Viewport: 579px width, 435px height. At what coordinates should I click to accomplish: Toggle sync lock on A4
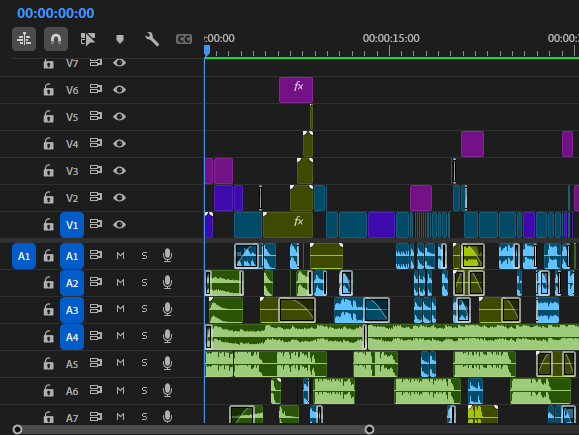96,336
